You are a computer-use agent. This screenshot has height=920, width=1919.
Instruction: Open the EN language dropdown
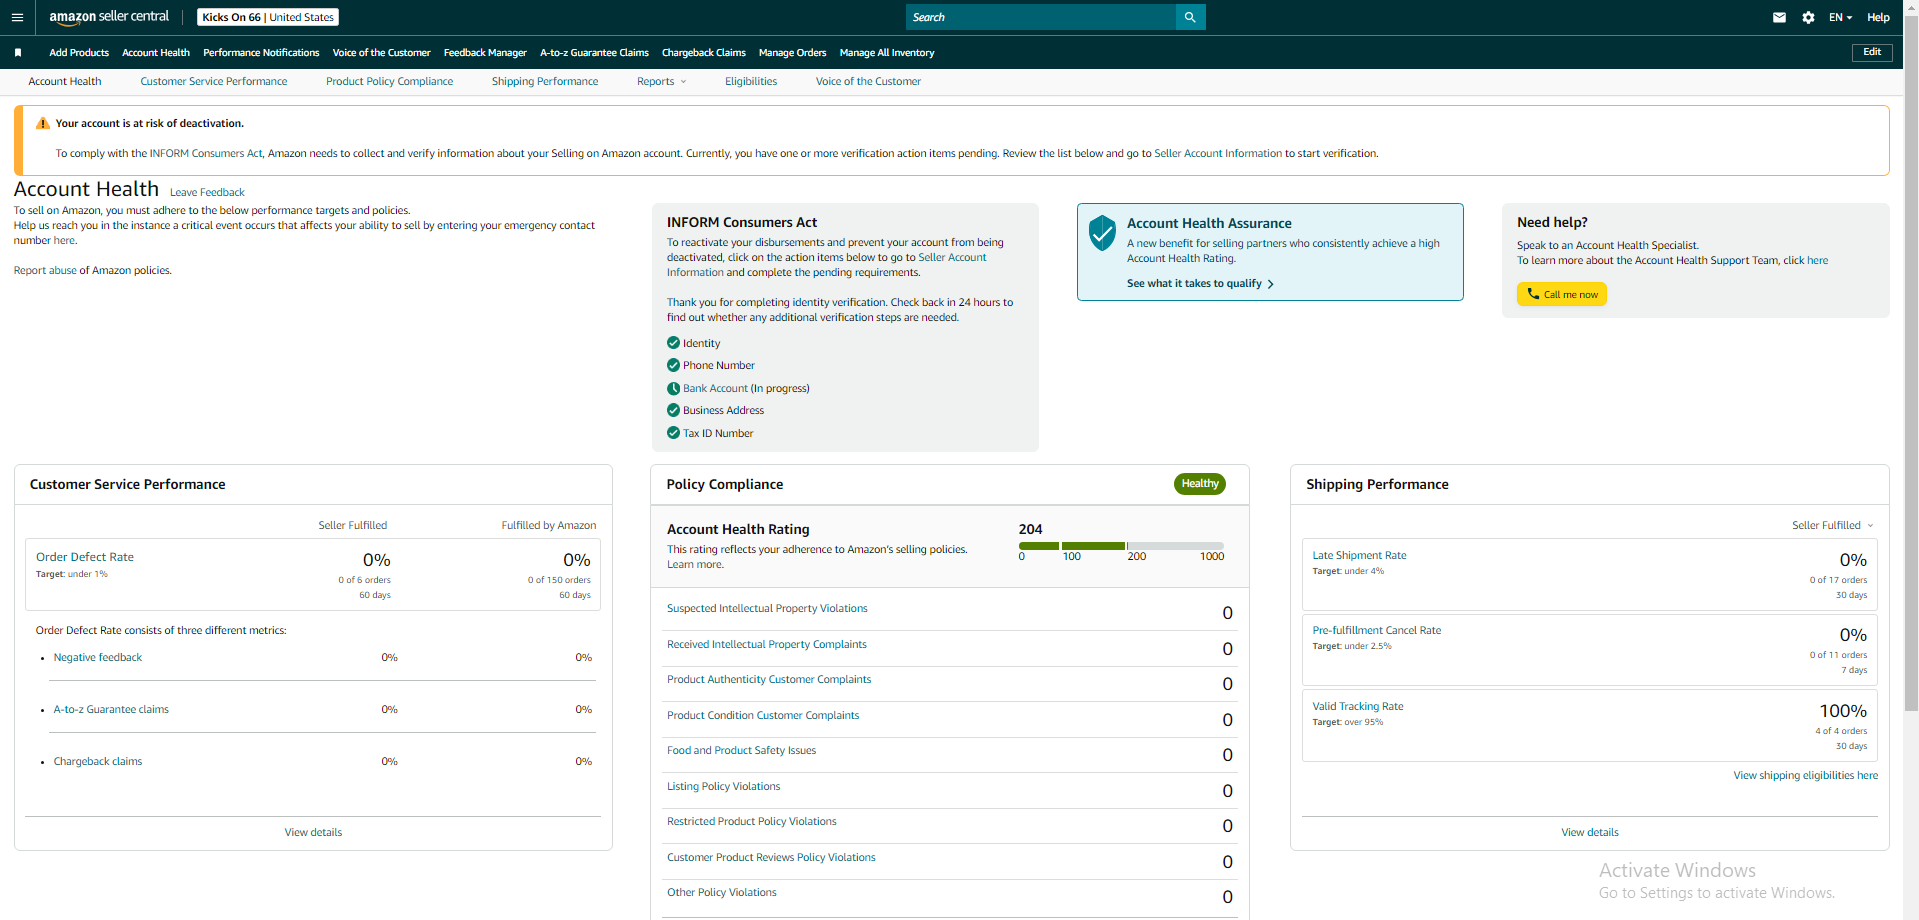(1840, 17)
